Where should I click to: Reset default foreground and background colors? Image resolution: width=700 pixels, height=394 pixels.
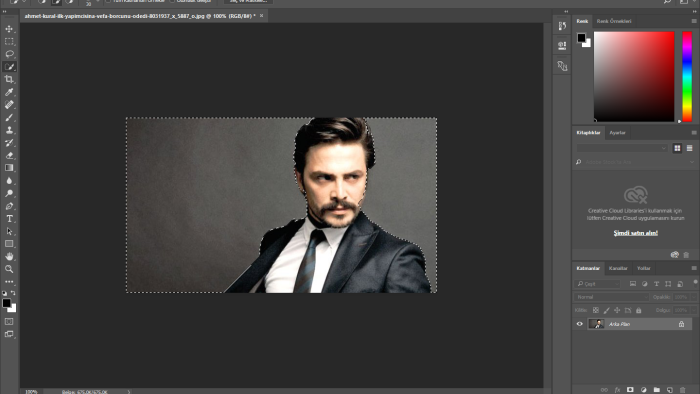tap(4, 293)
